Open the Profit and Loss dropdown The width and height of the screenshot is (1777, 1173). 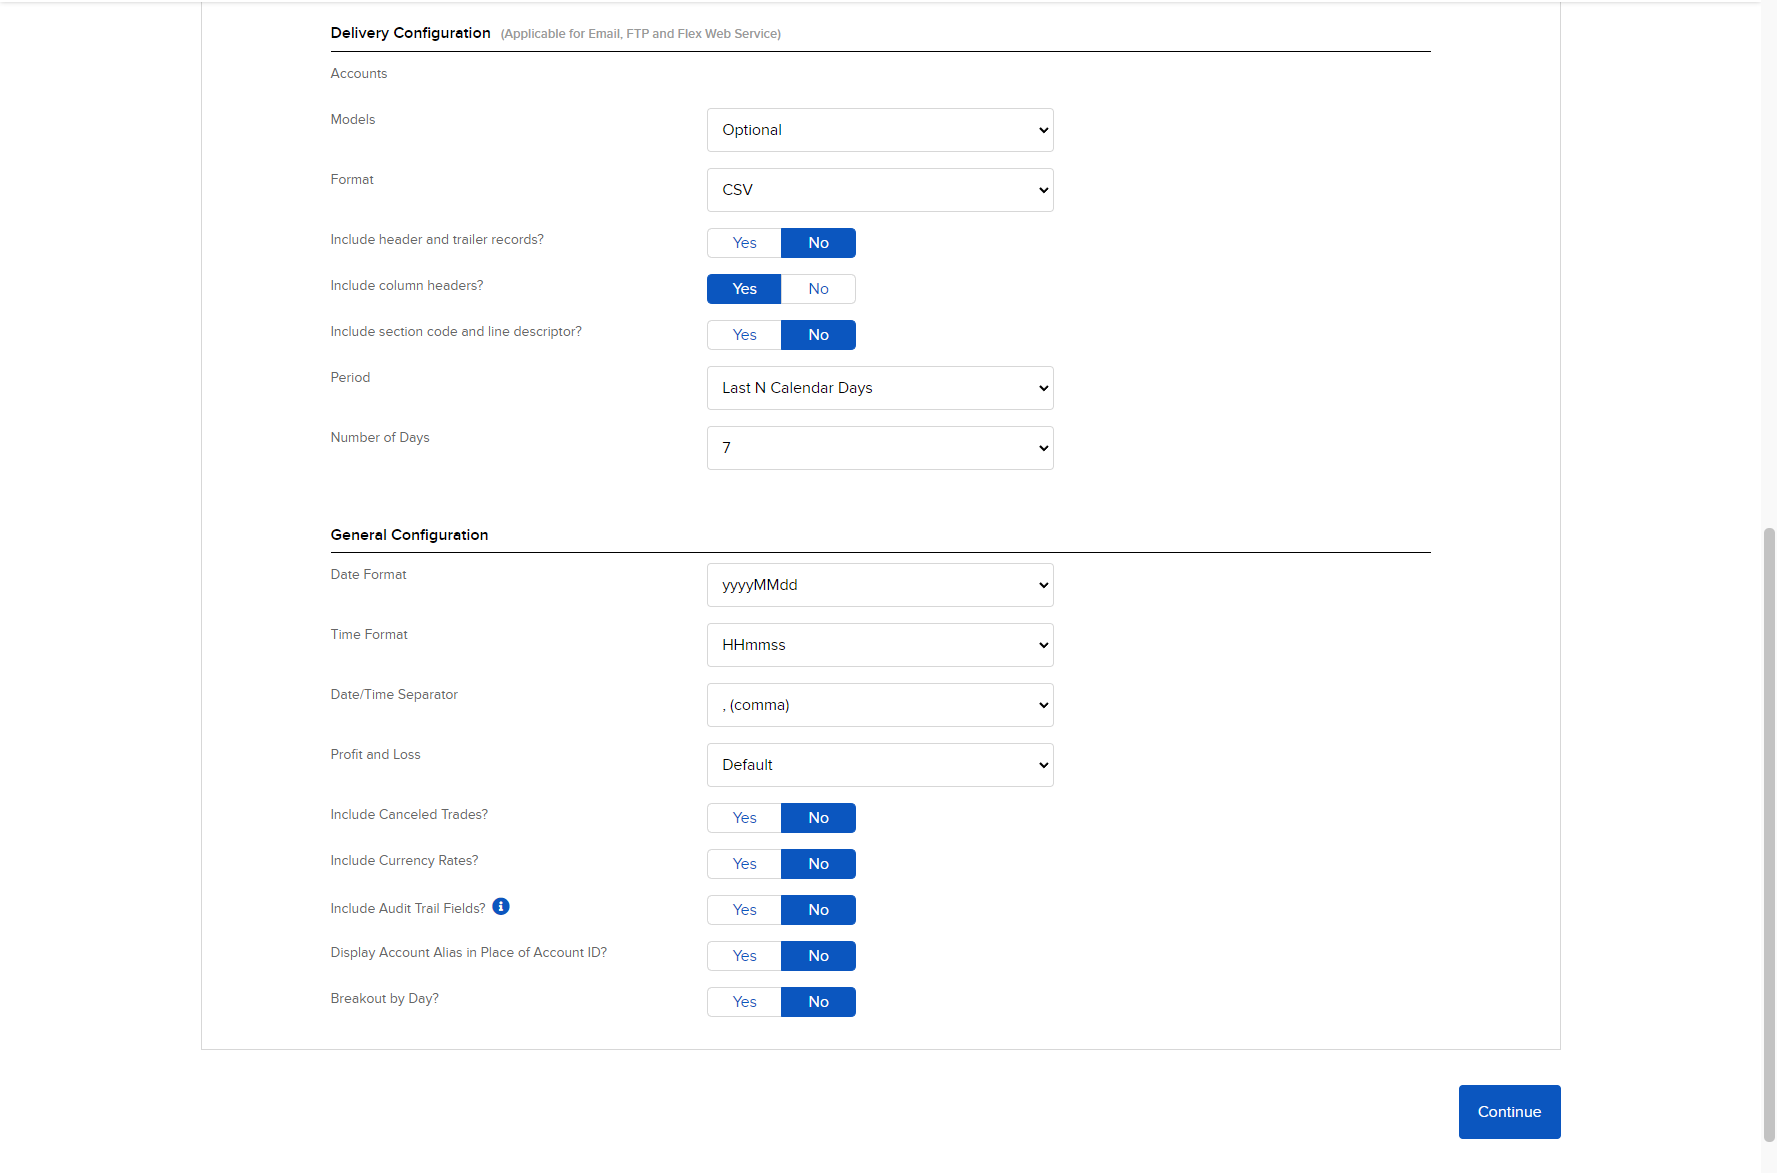(880, 765)
